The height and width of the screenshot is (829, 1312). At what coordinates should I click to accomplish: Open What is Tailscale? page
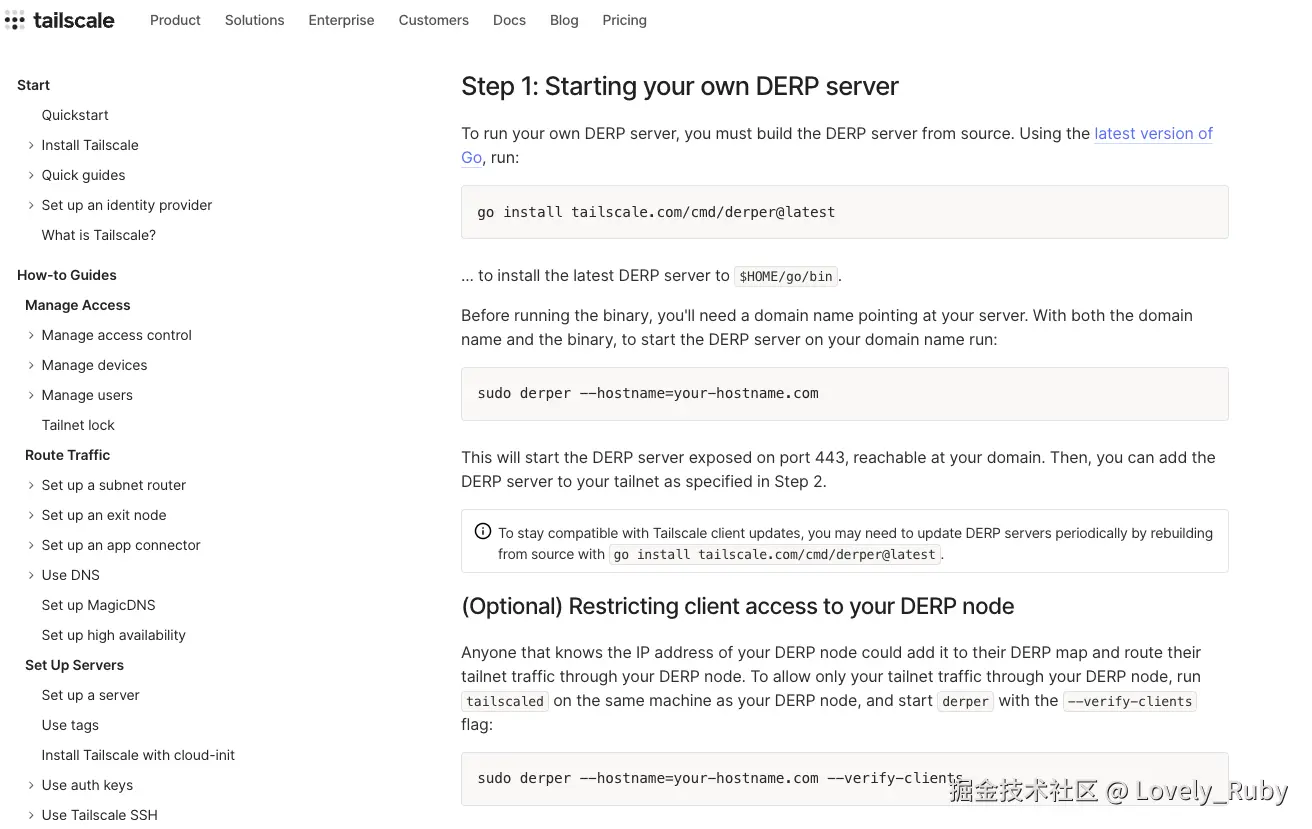coord(98,235)
